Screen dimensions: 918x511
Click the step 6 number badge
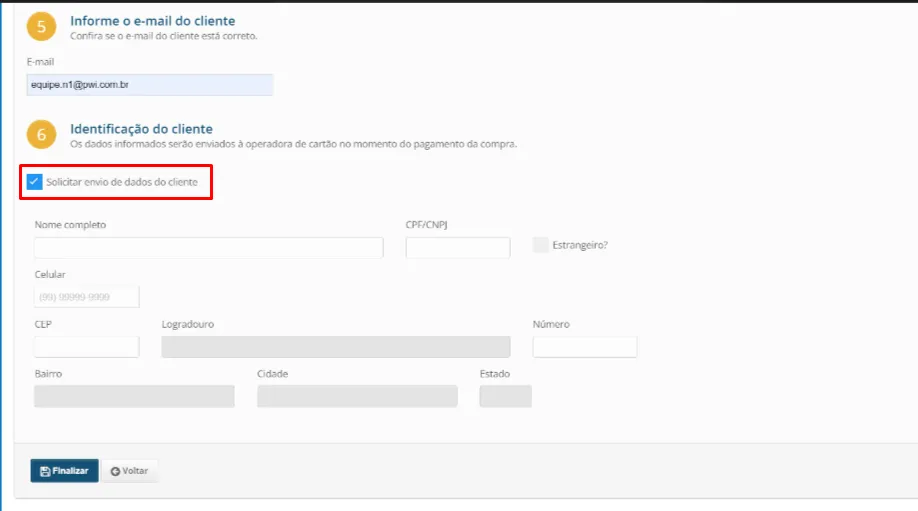[x=41, y=135]
